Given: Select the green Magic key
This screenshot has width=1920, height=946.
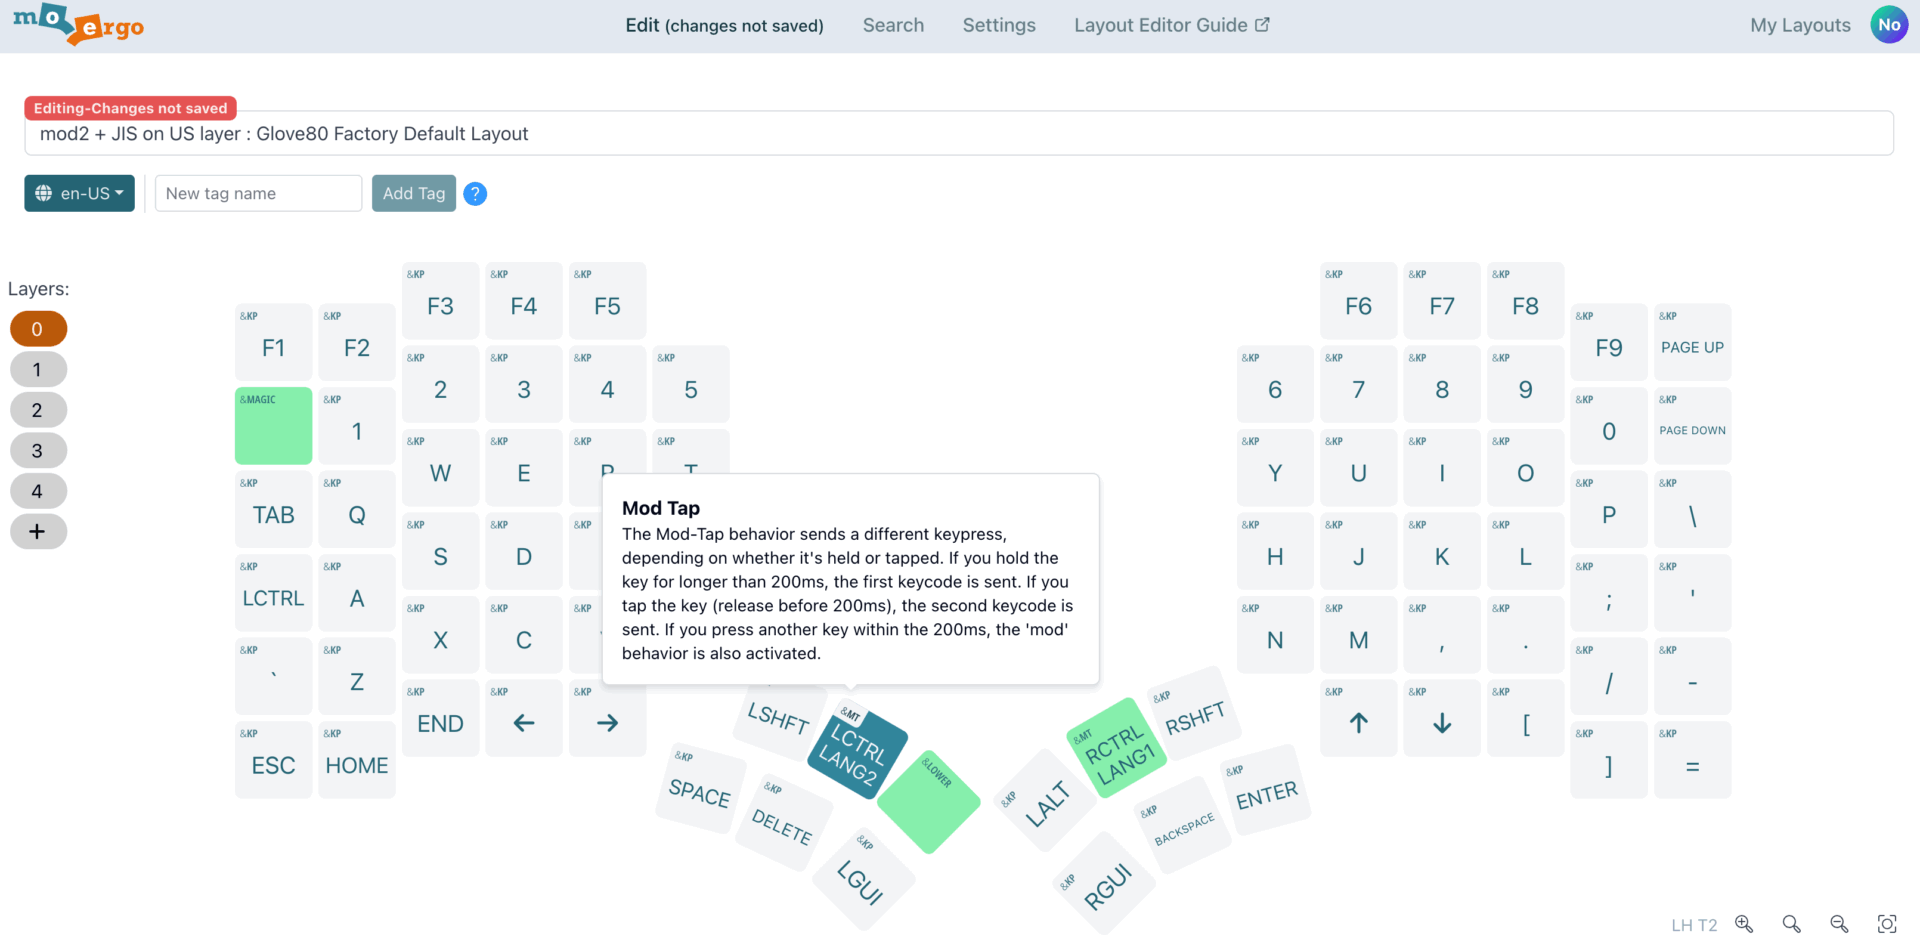Looking at the screenshot, I should [273, 426].
